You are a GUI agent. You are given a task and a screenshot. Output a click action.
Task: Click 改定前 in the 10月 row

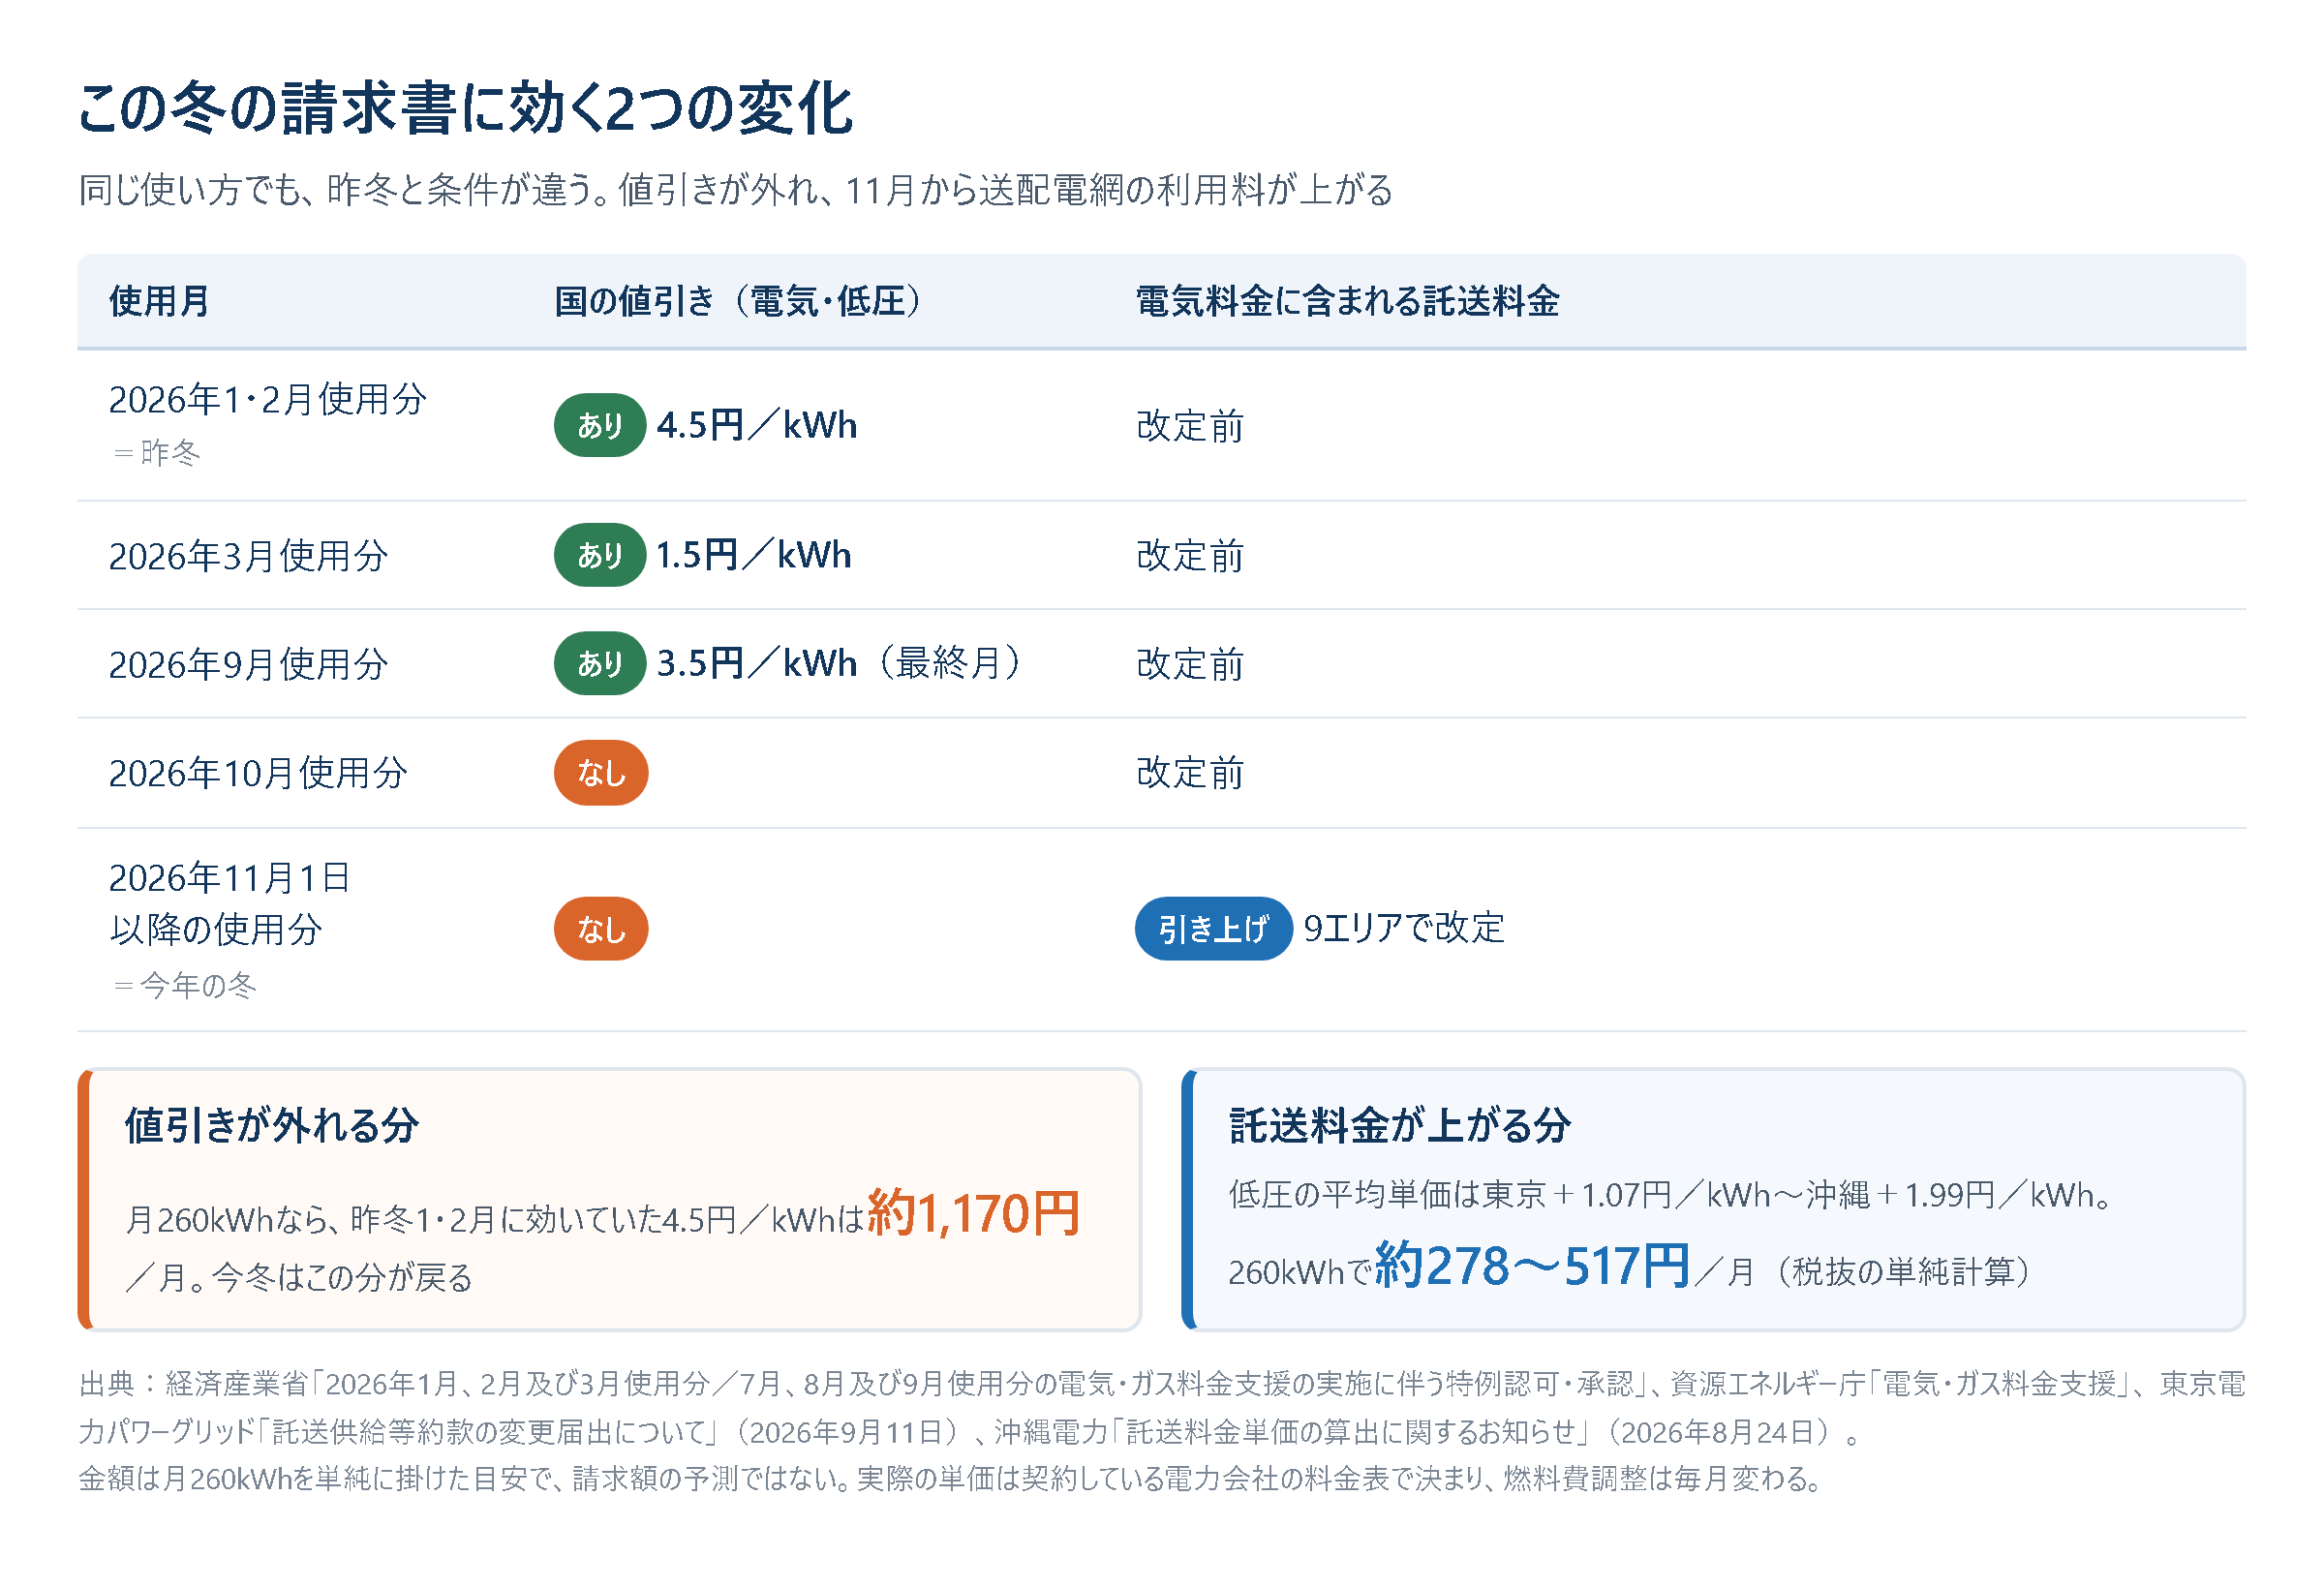click(x=1190, y=773)
